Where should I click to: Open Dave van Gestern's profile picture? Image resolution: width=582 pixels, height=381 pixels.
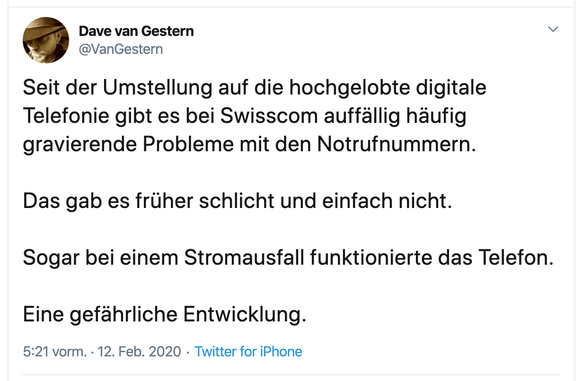pos(46,40)
